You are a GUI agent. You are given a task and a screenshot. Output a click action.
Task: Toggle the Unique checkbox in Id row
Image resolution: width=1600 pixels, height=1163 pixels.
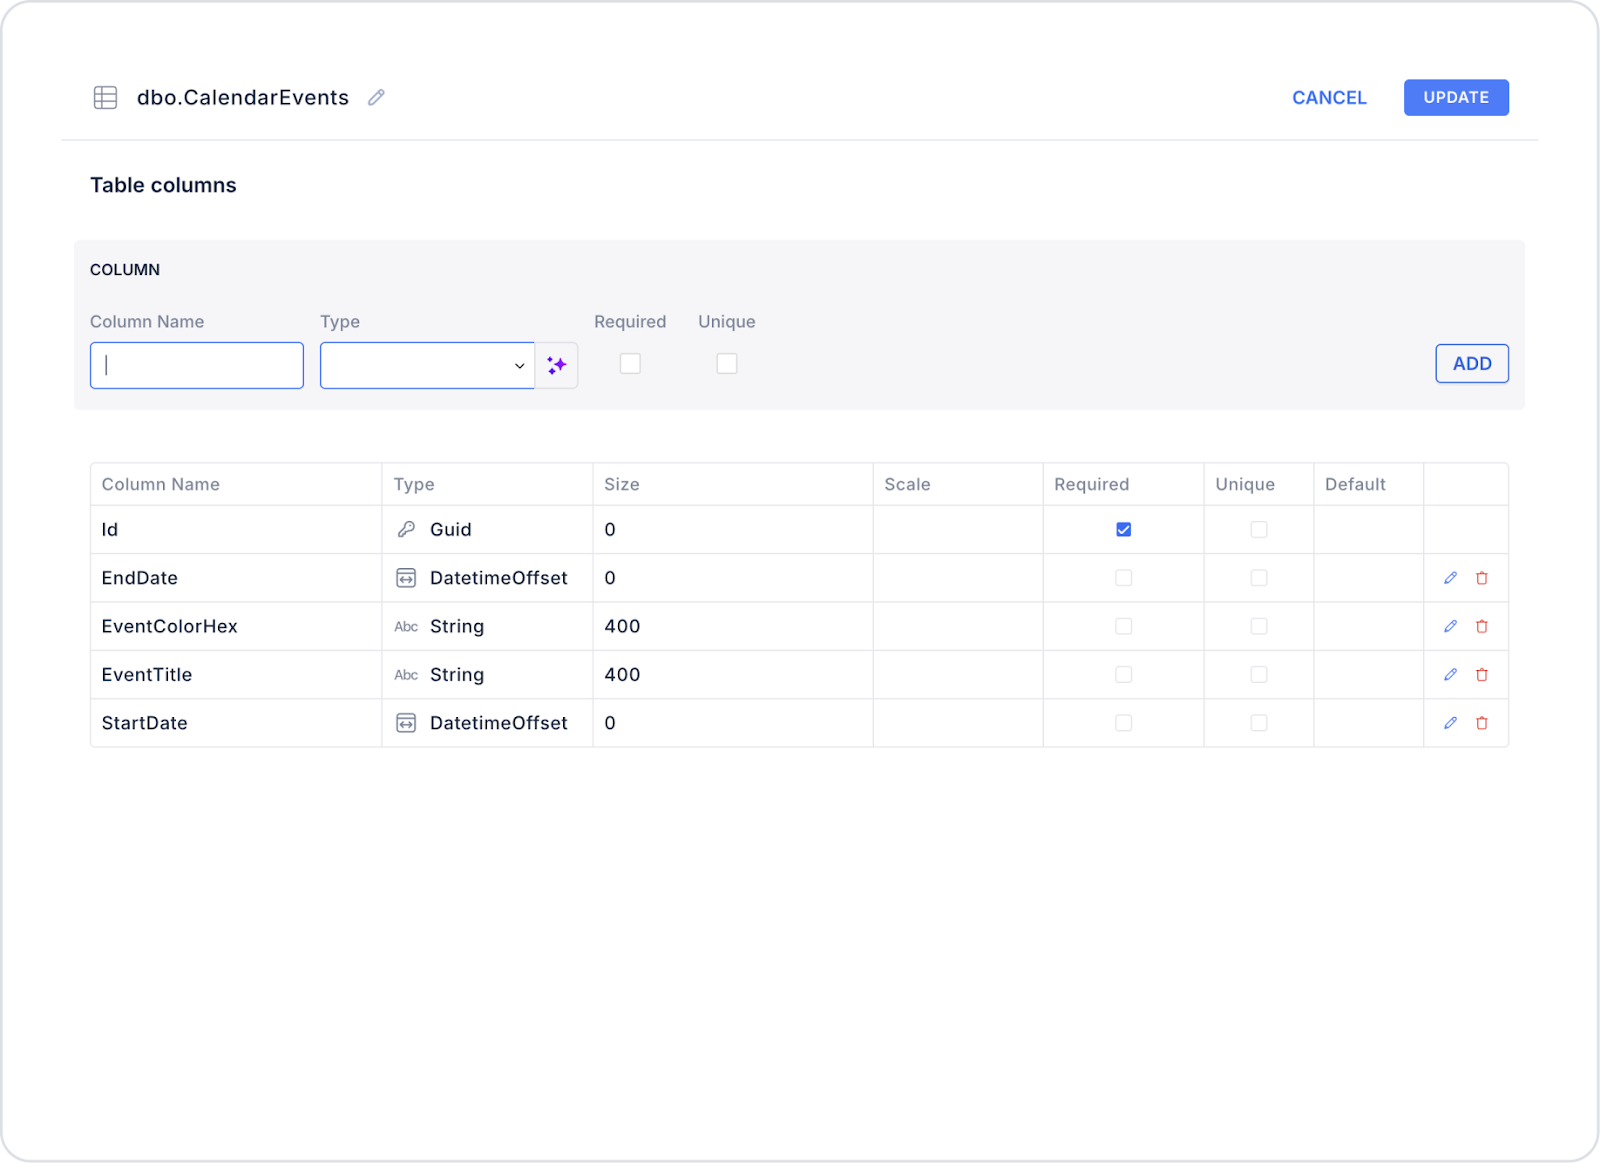1259,529
